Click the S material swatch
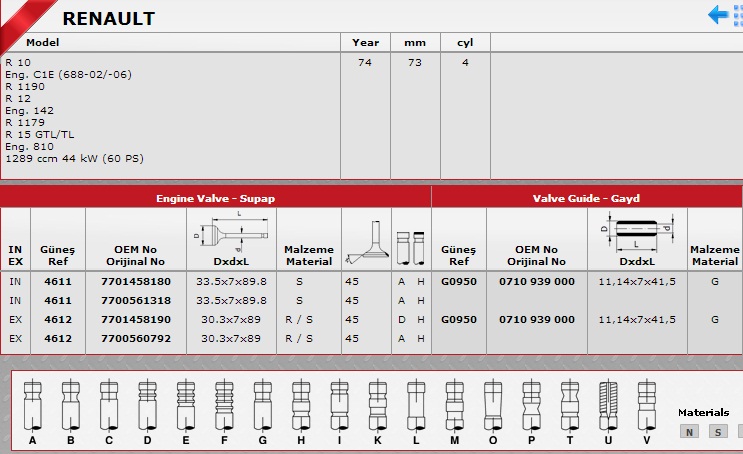This screenshot has width=743, height=454. (717, 432)
